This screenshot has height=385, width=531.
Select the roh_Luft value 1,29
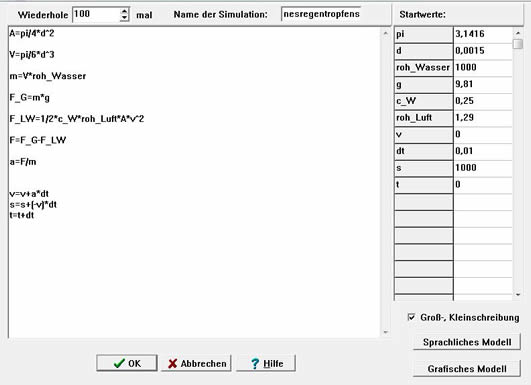(483, 117)
